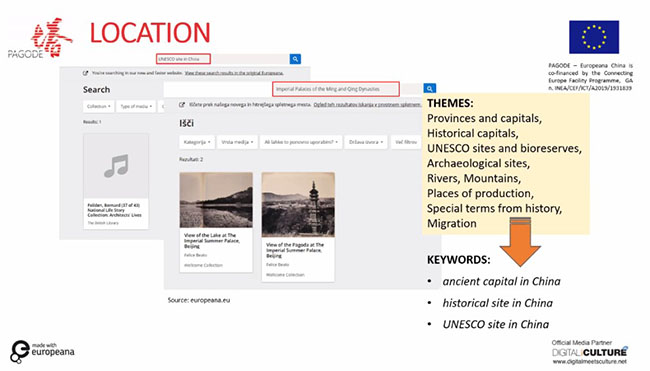The width and height of the screenshot is (650, 371).
Task: Click the Digital Culture media partner logo
Action: click(x=589, y=353)
